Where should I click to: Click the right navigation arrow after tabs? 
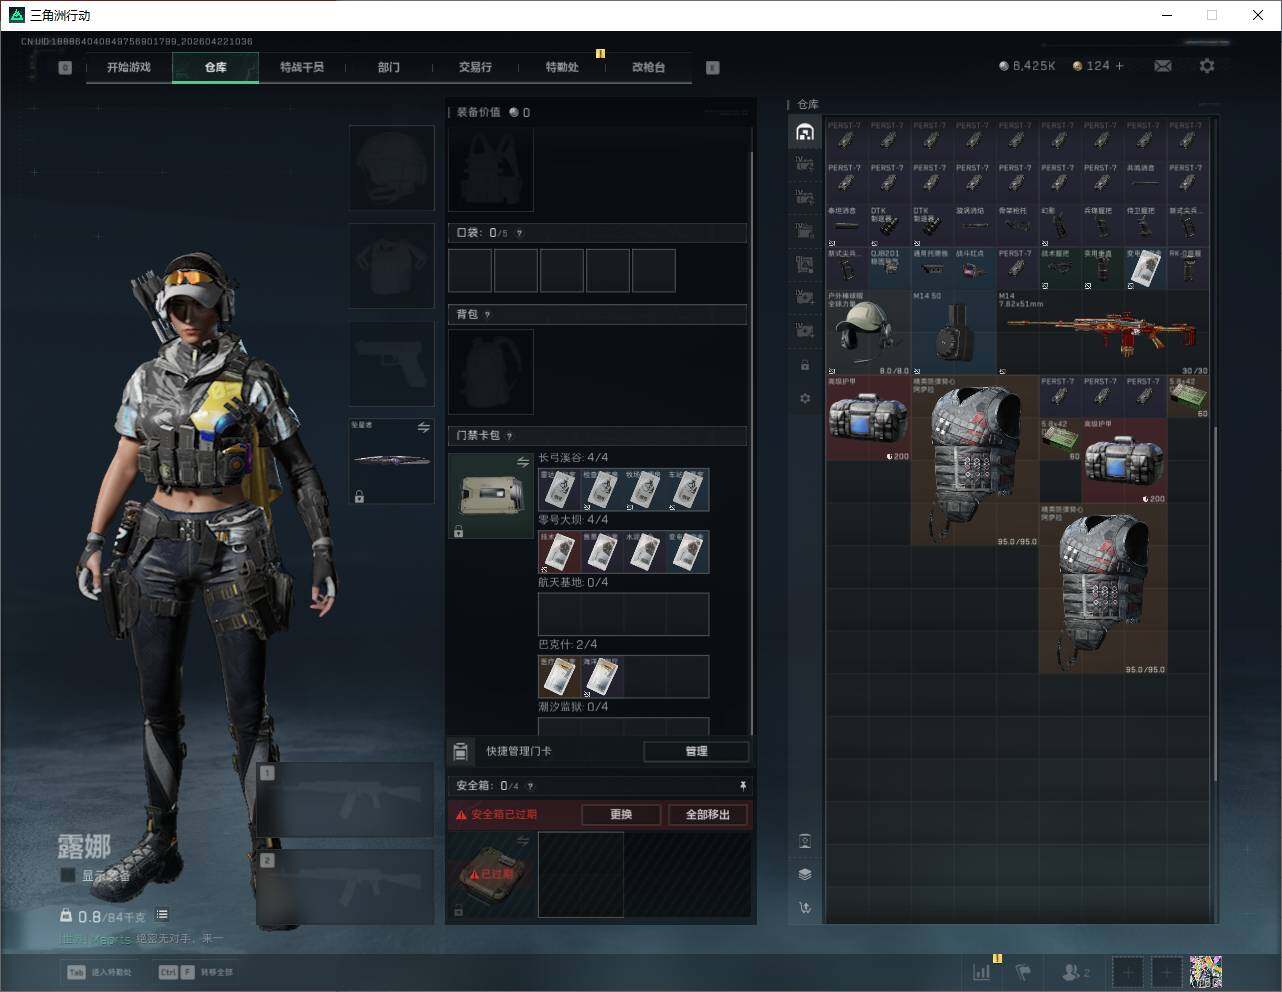click(713, 68)
